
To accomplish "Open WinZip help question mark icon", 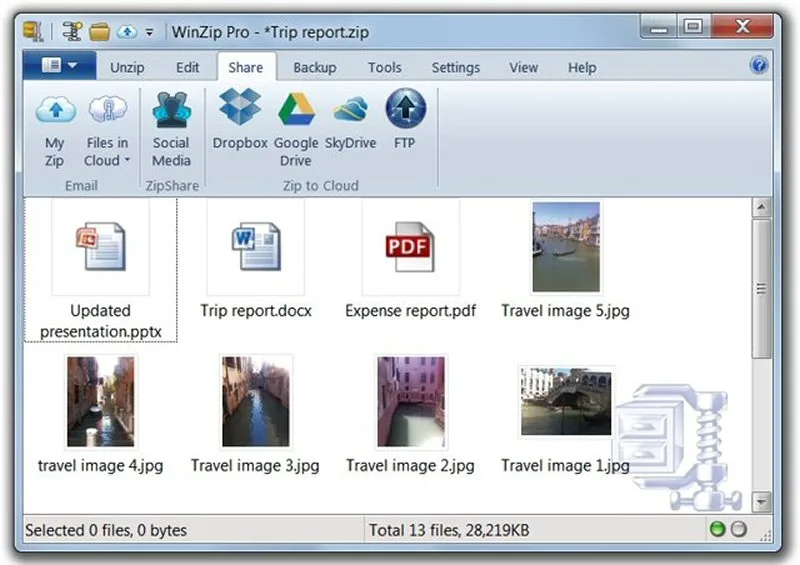I will (759, 65).
